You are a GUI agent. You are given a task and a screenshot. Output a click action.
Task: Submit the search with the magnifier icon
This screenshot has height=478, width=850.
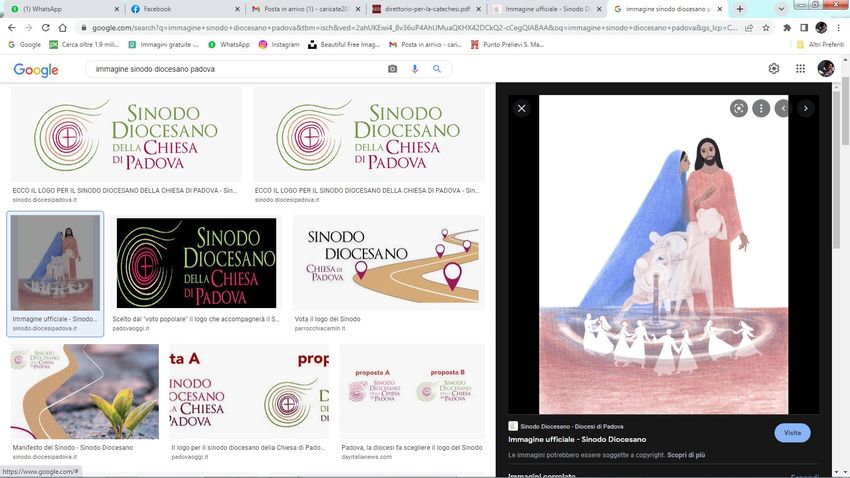tap(437, 69)
